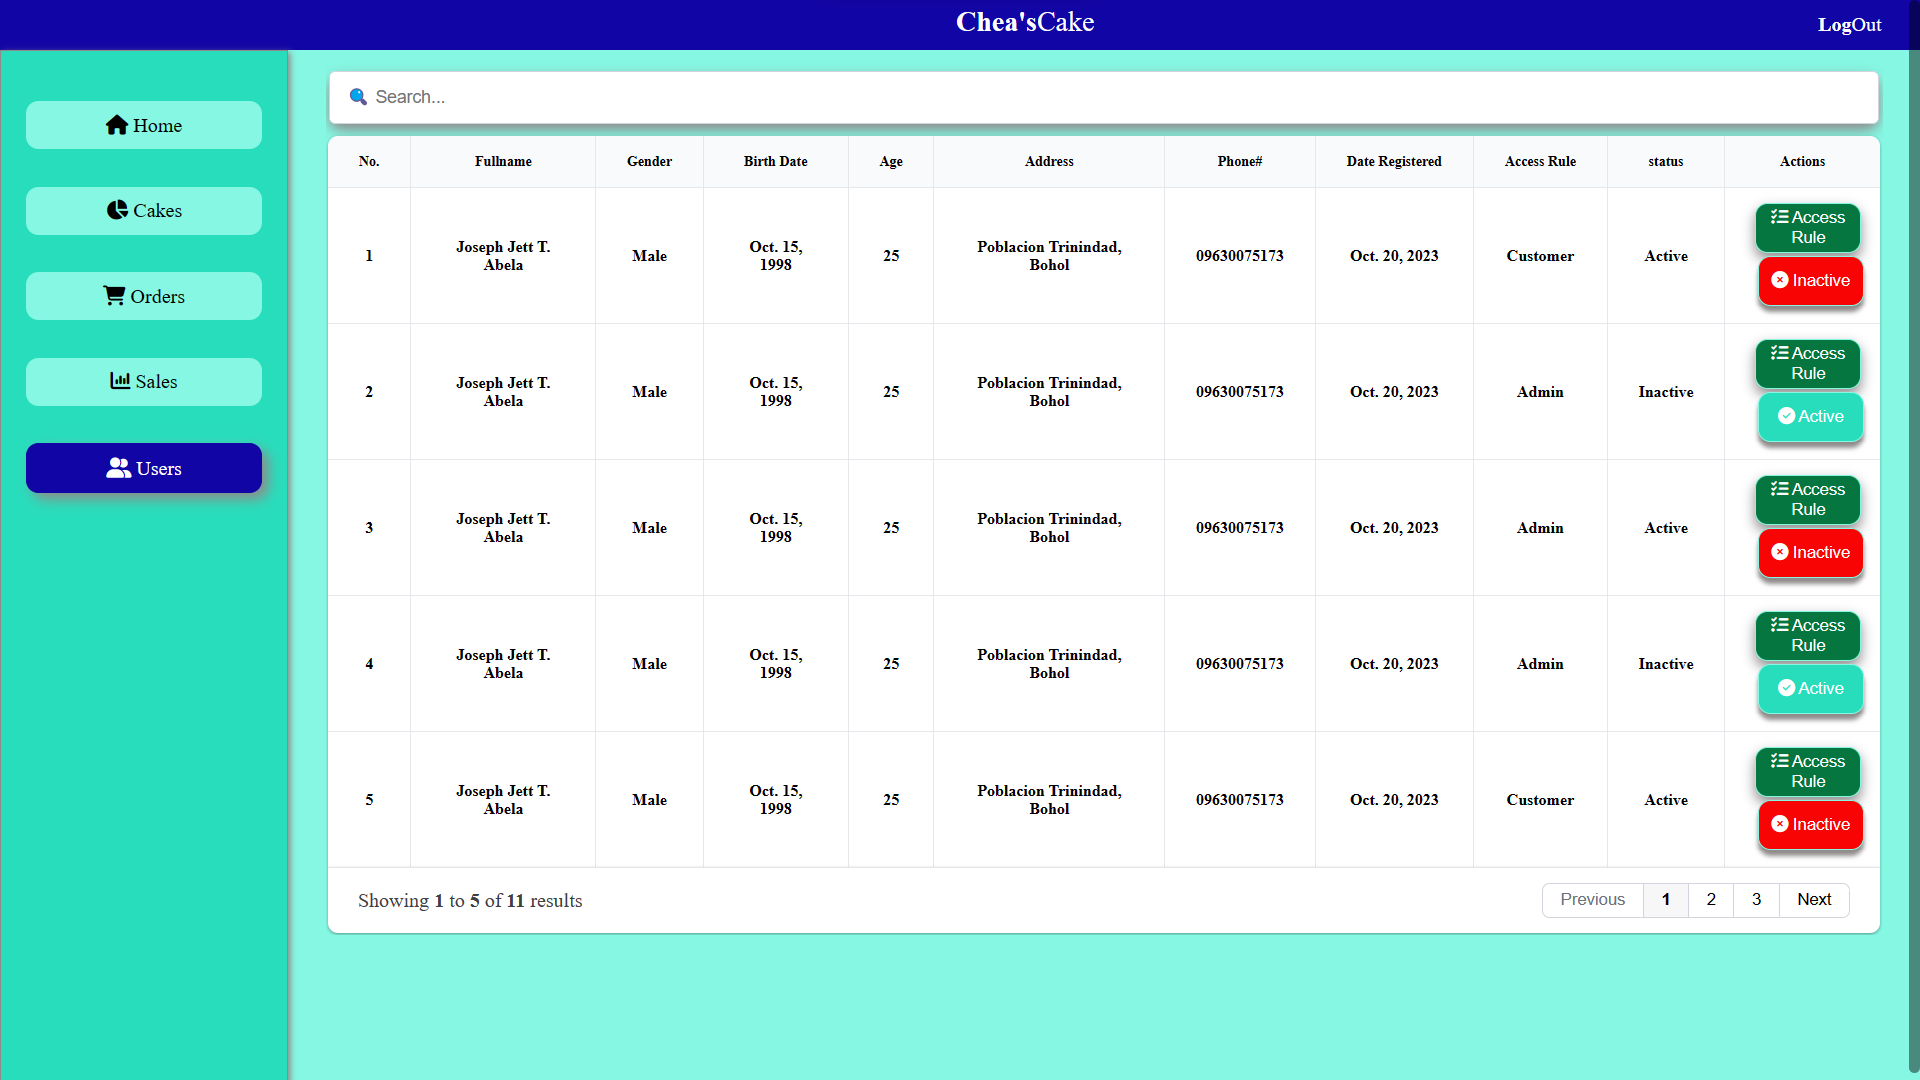Click the Birth Date column header
Viewport: 1920px width, 1080px height.
tap(775, 161)
